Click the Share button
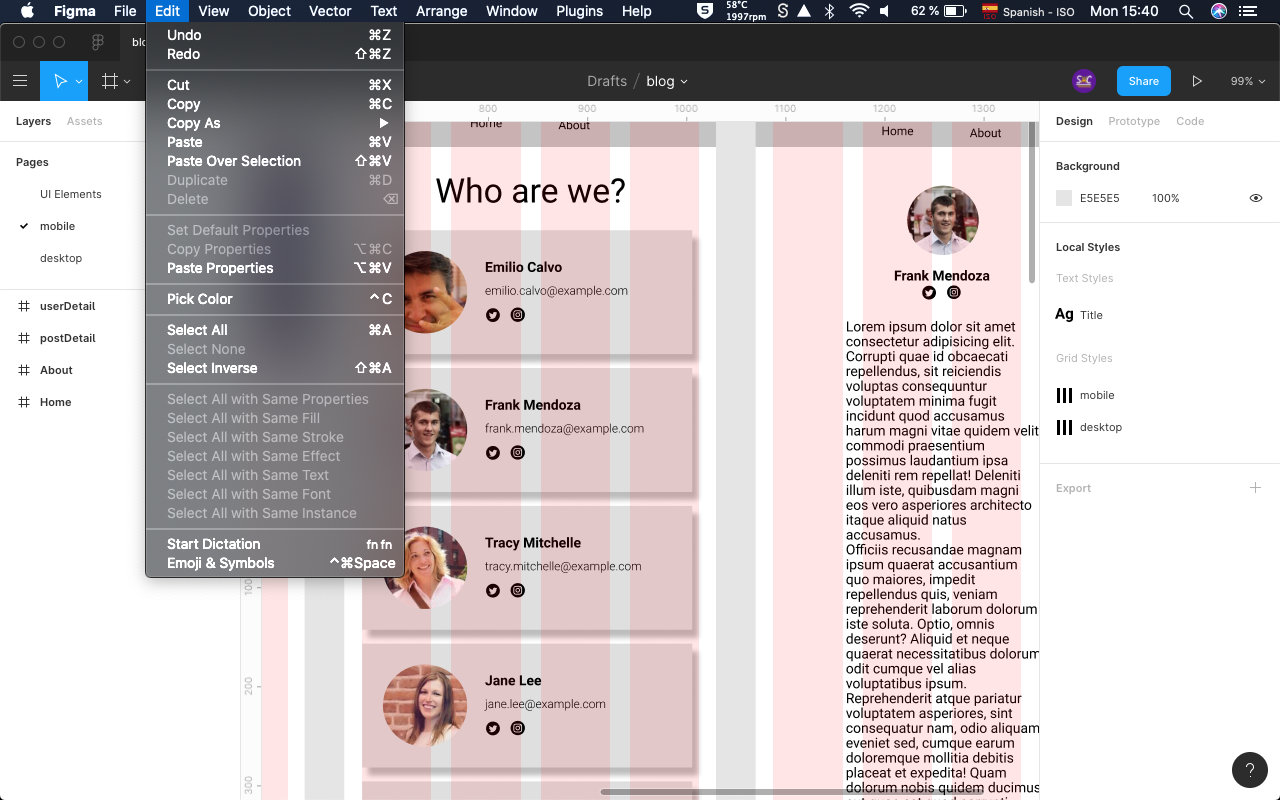The height and width of the screenshot is (800, 1280). 1144,81
